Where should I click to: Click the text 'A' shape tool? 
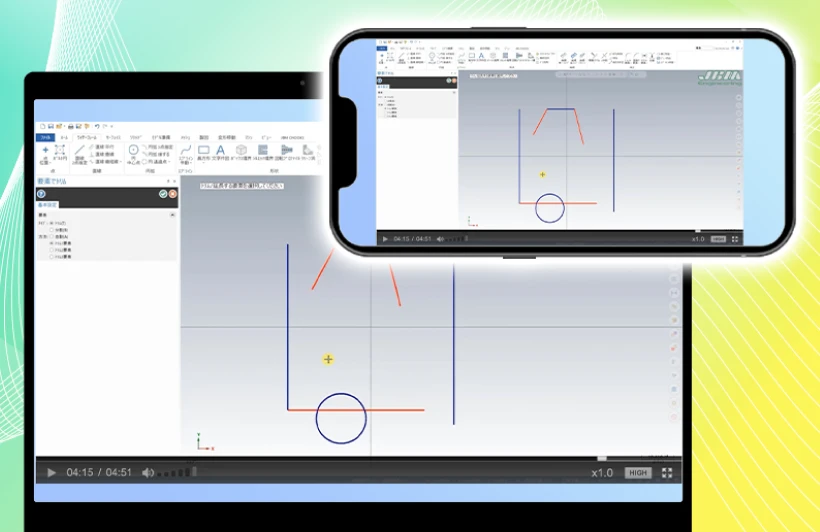click(221, 150)
